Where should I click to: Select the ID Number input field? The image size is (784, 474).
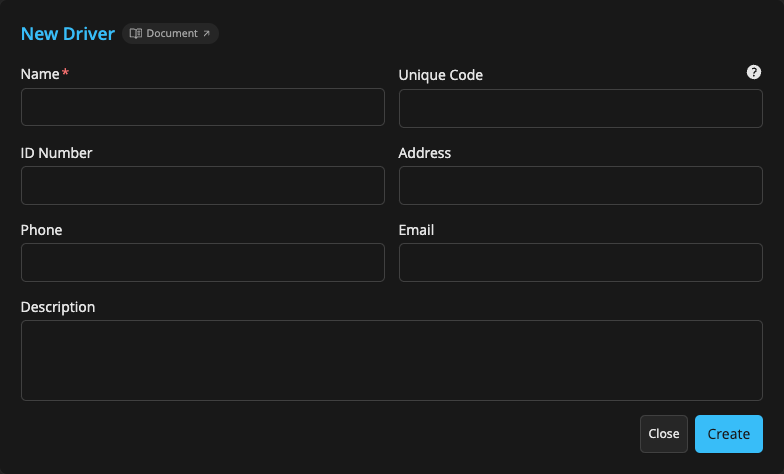click(202, 185)
